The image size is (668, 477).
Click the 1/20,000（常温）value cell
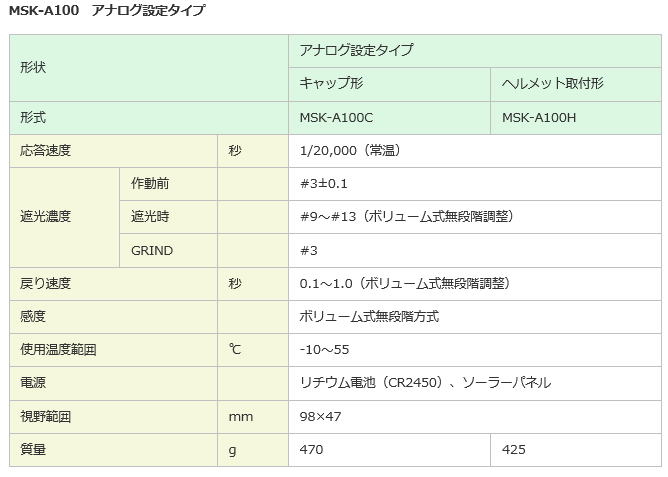click(475, 151)
